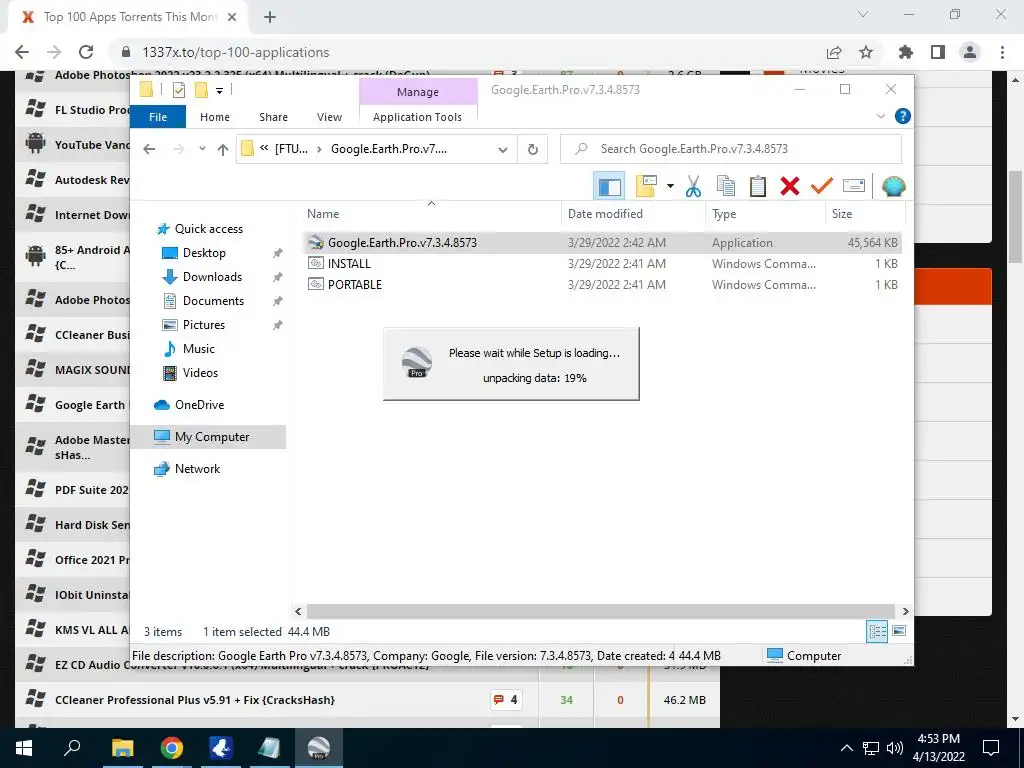The height and width of the screenshot is (768, 1024).
Task: Click the Windows Start button
Action: pos(24,748)
